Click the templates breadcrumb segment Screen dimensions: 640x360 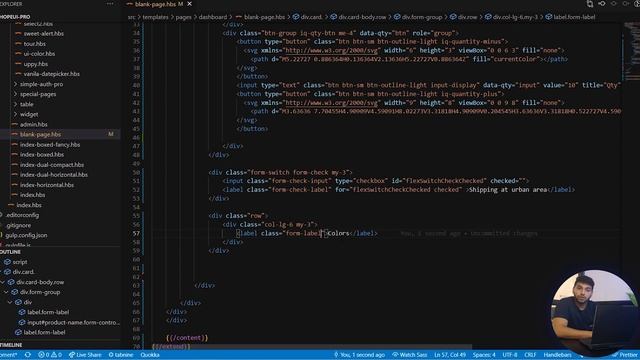(x=156, y=17)
